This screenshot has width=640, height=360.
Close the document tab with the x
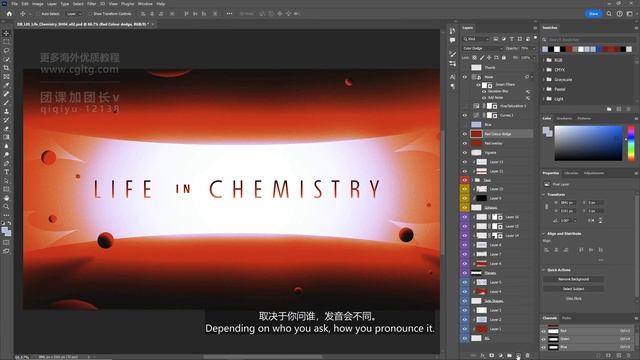click(153, 24)
